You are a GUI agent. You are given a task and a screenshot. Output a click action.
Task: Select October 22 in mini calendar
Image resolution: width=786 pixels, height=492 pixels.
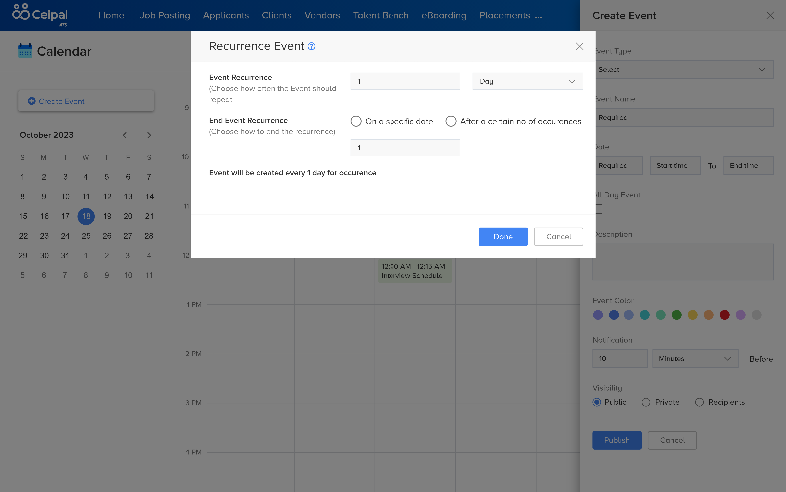tap(23, 236)
